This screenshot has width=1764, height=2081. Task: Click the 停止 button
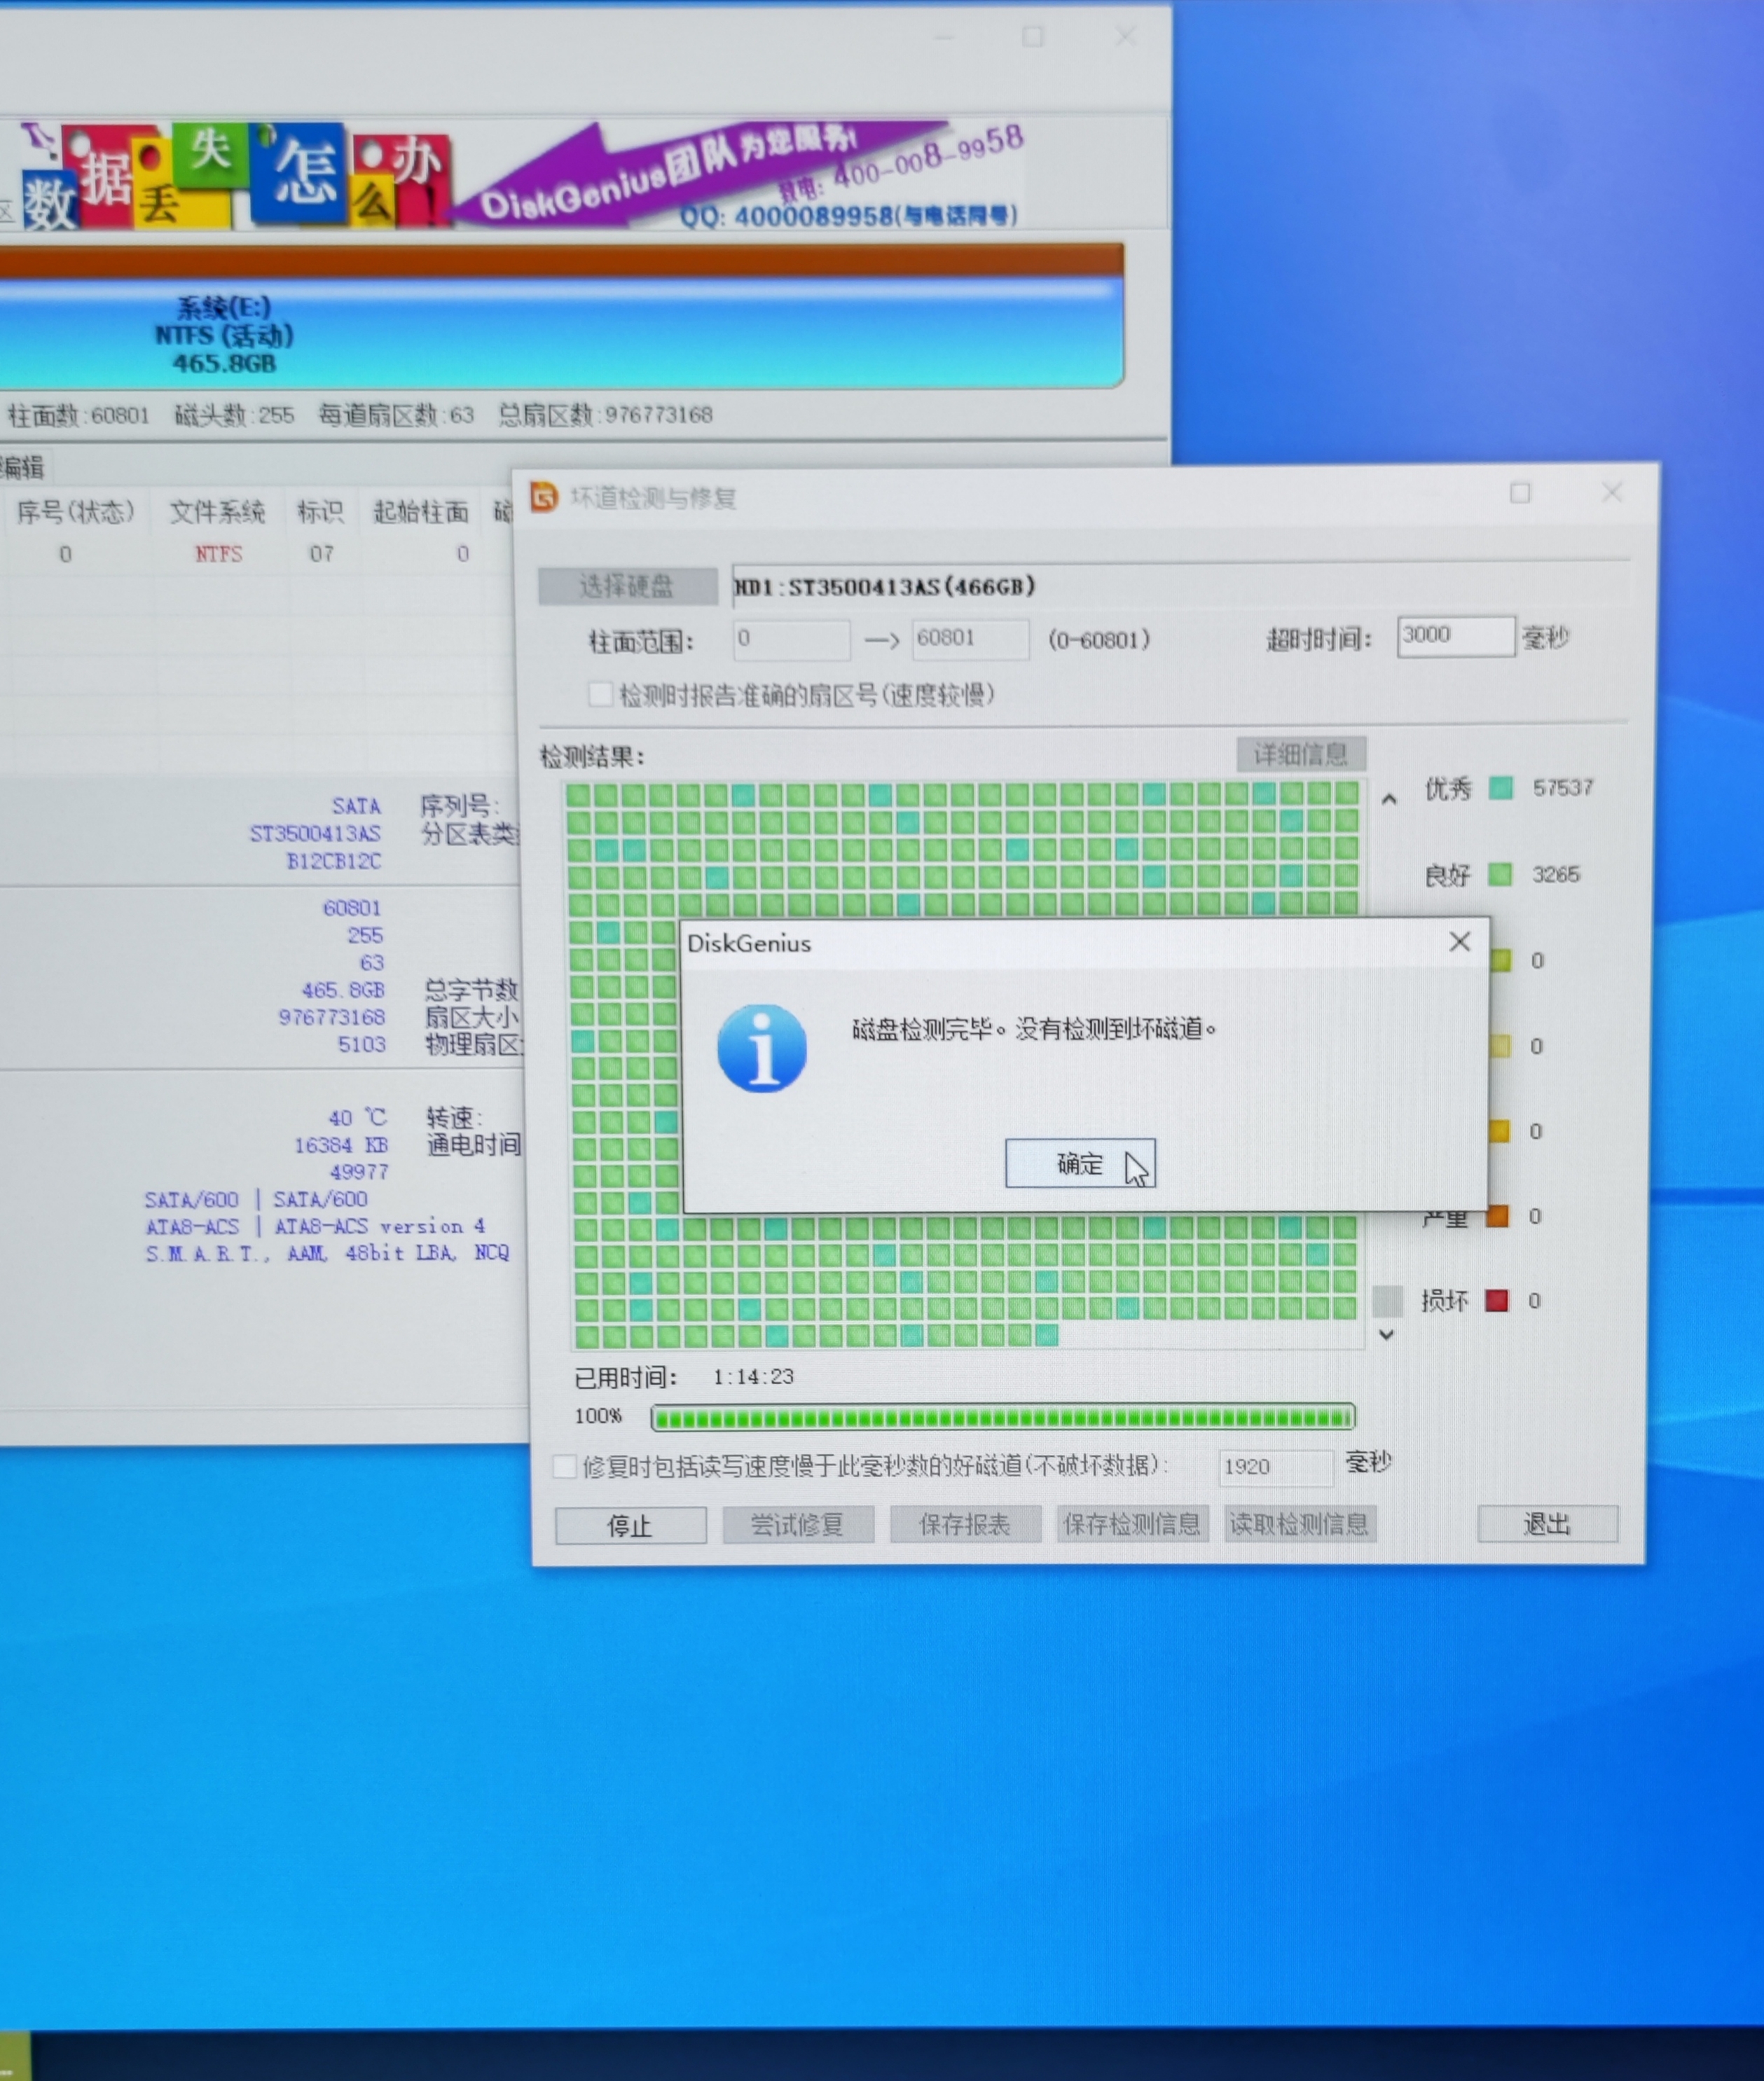click(630, 1526)
